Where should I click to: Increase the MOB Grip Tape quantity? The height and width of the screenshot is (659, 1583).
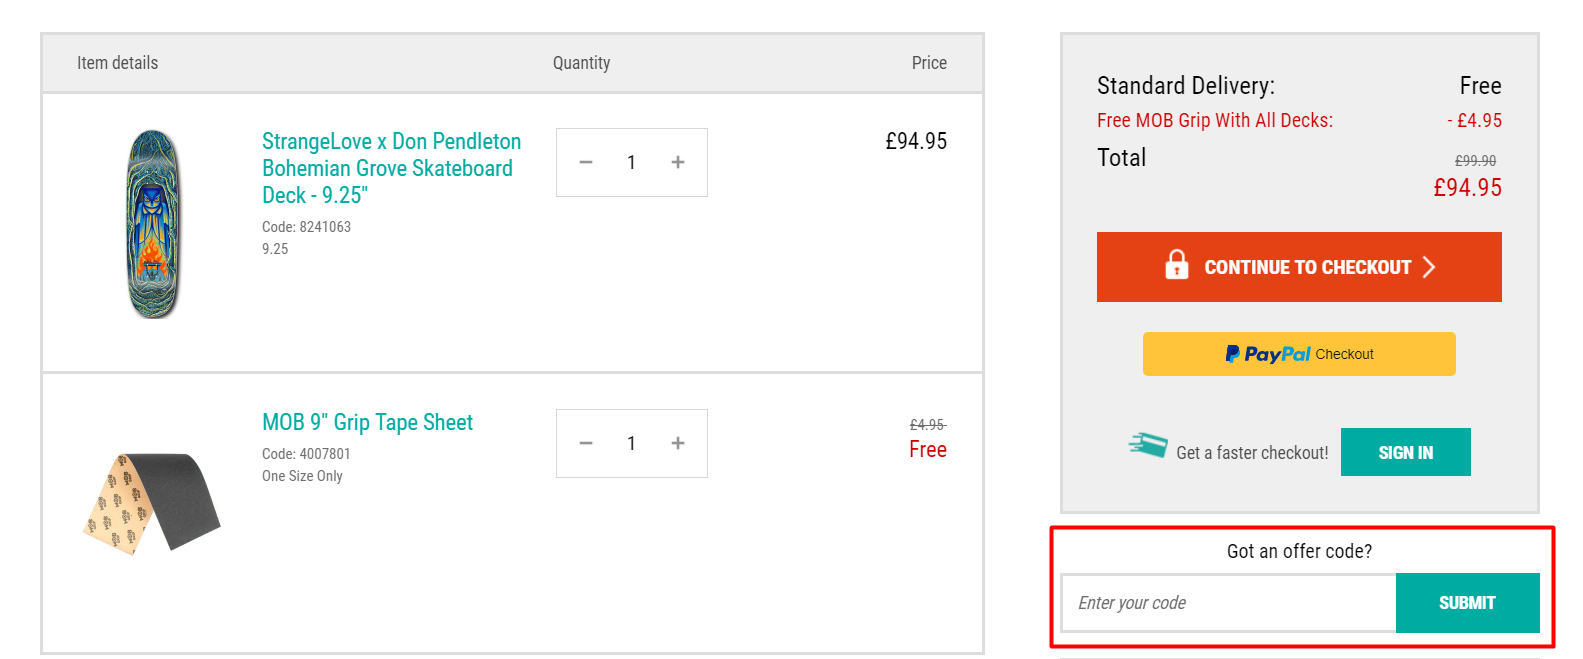click(x=677, y=442)
